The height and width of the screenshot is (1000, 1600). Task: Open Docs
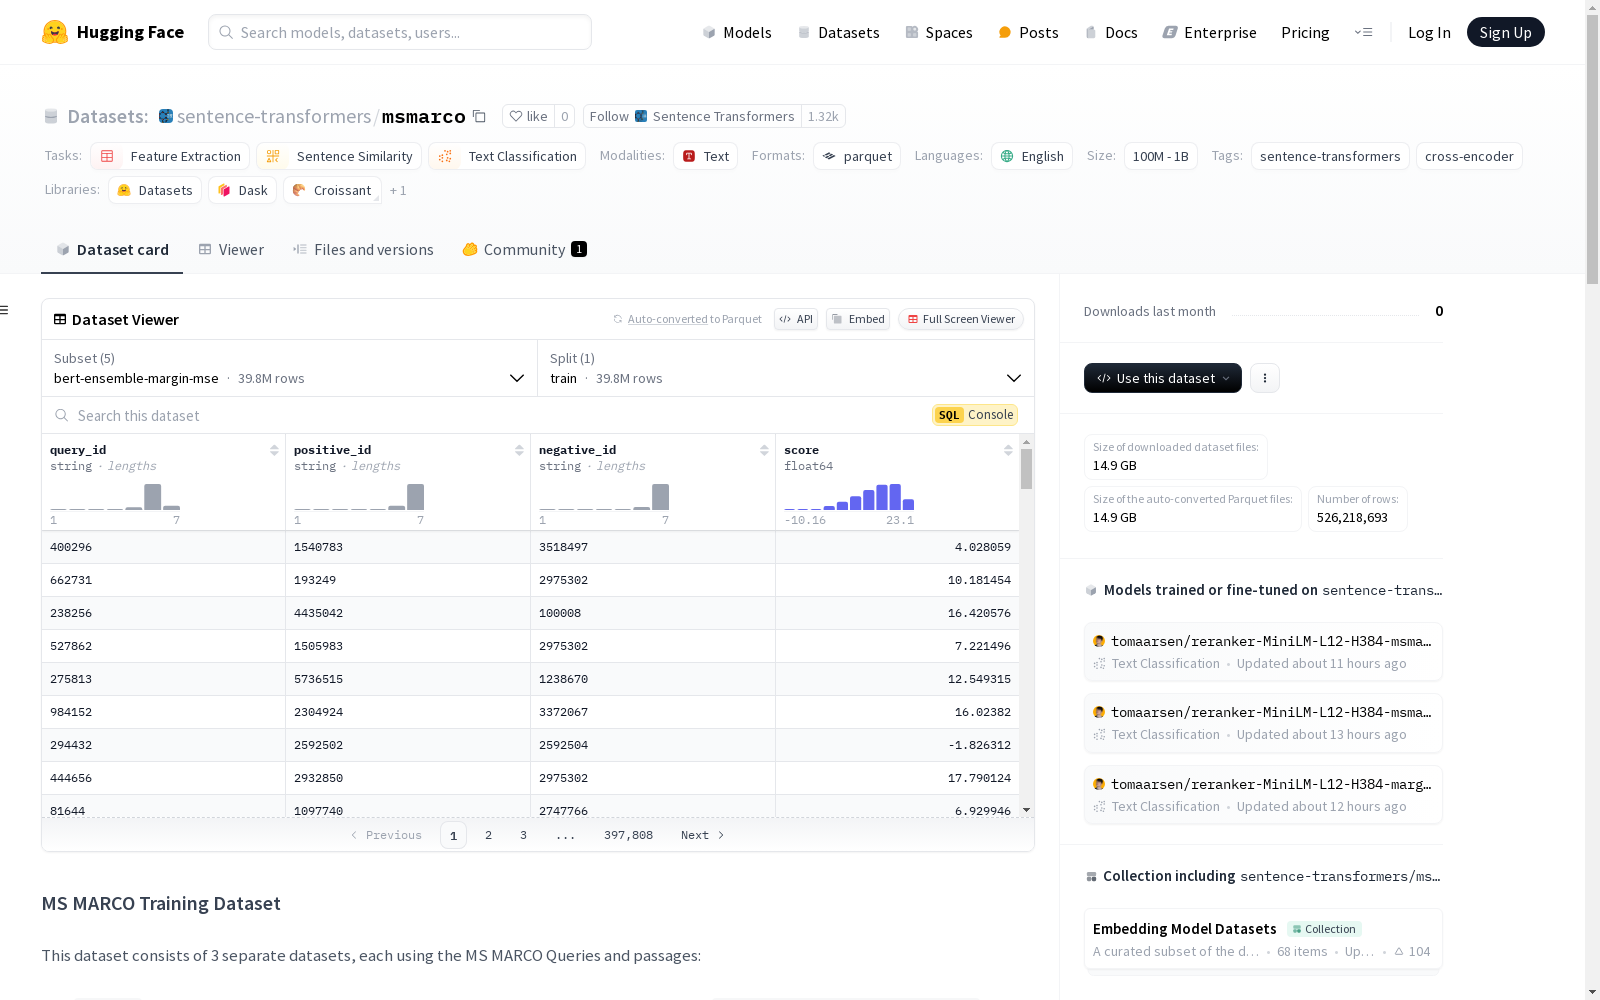[x=1111, y=32]
